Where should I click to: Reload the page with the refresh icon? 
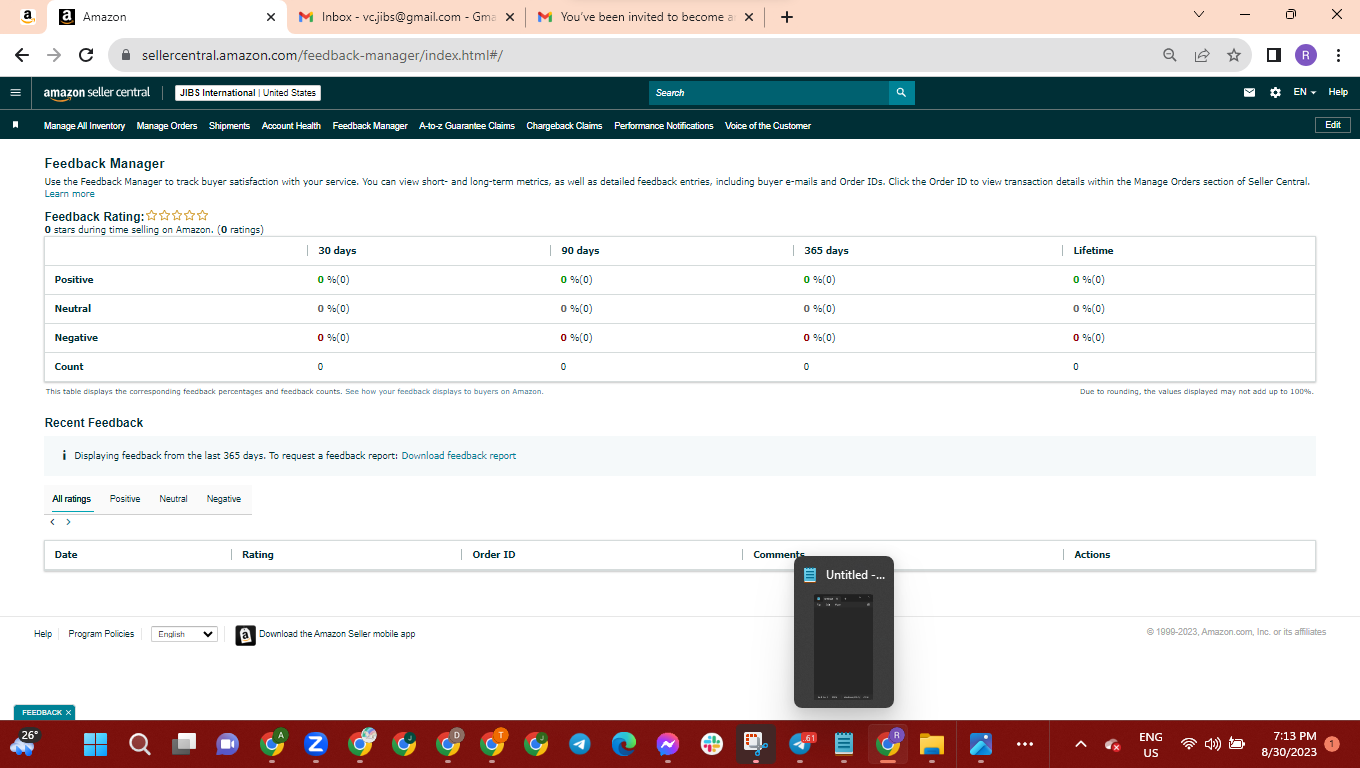pyautogui.click(x=86, y=55)
